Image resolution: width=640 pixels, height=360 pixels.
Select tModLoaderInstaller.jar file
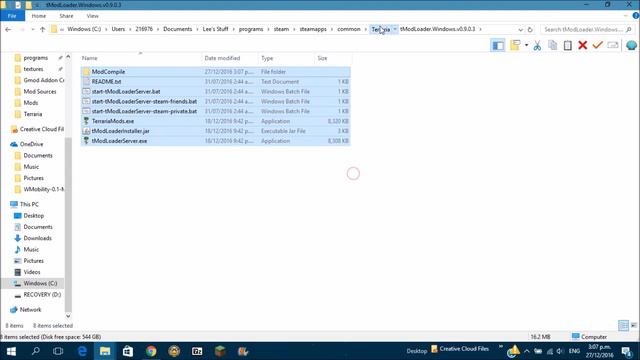coord(216,131)
